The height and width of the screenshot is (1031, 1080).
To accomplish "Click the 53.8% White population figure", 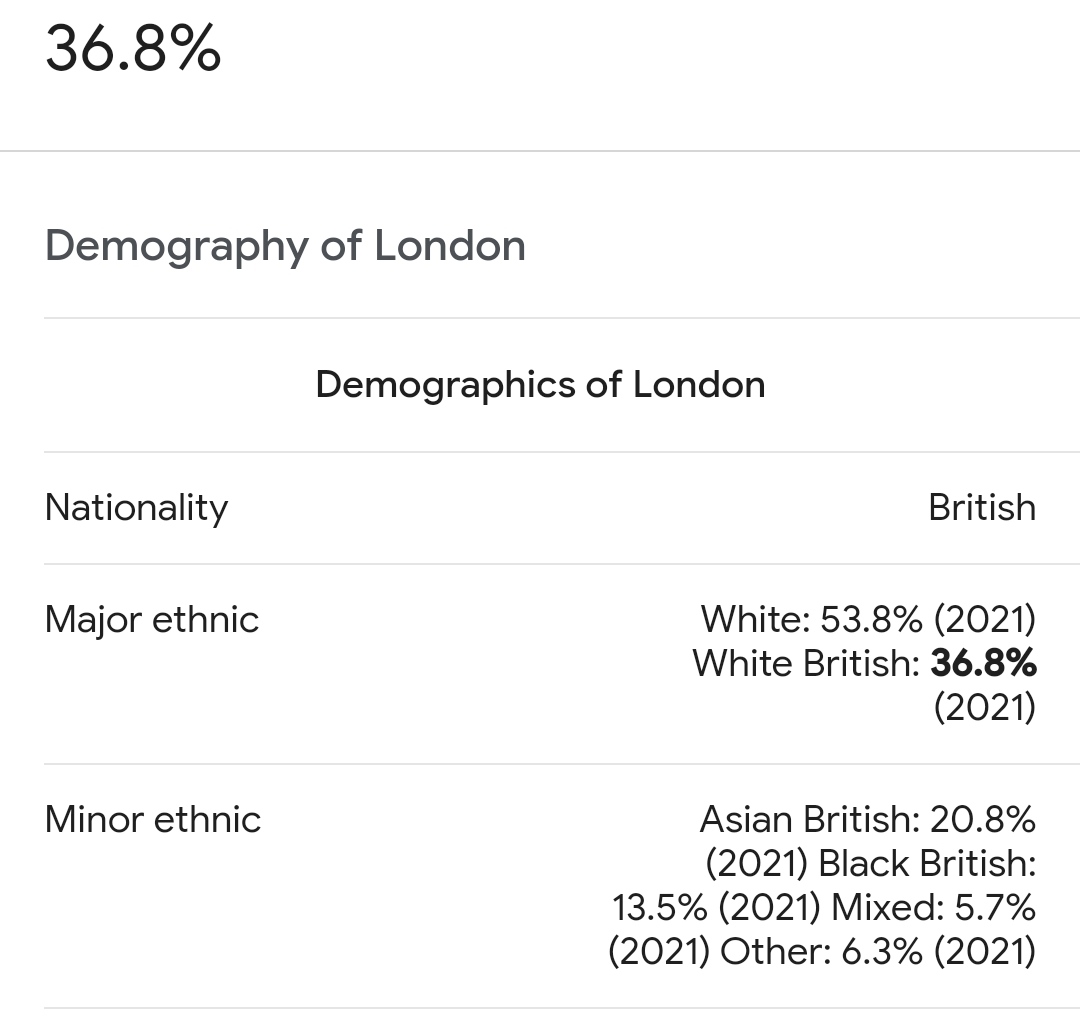I will 871,619.
